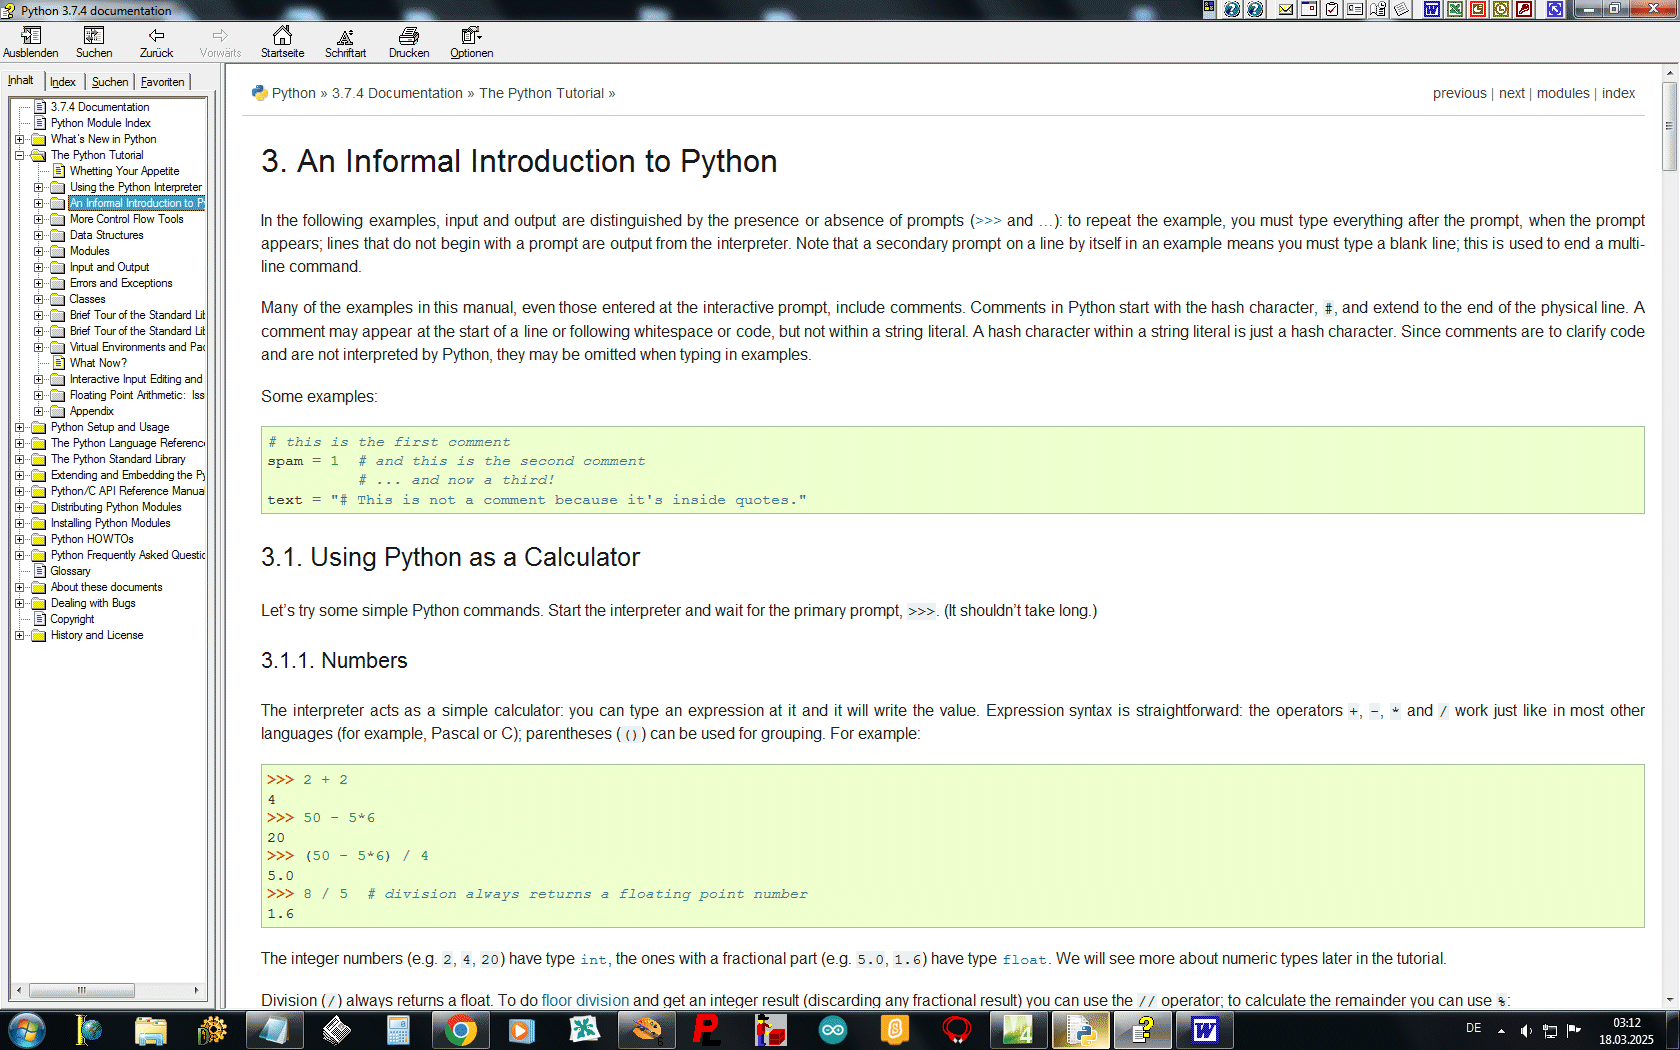Follow the floor division hyperlink

coord(585,1000)
